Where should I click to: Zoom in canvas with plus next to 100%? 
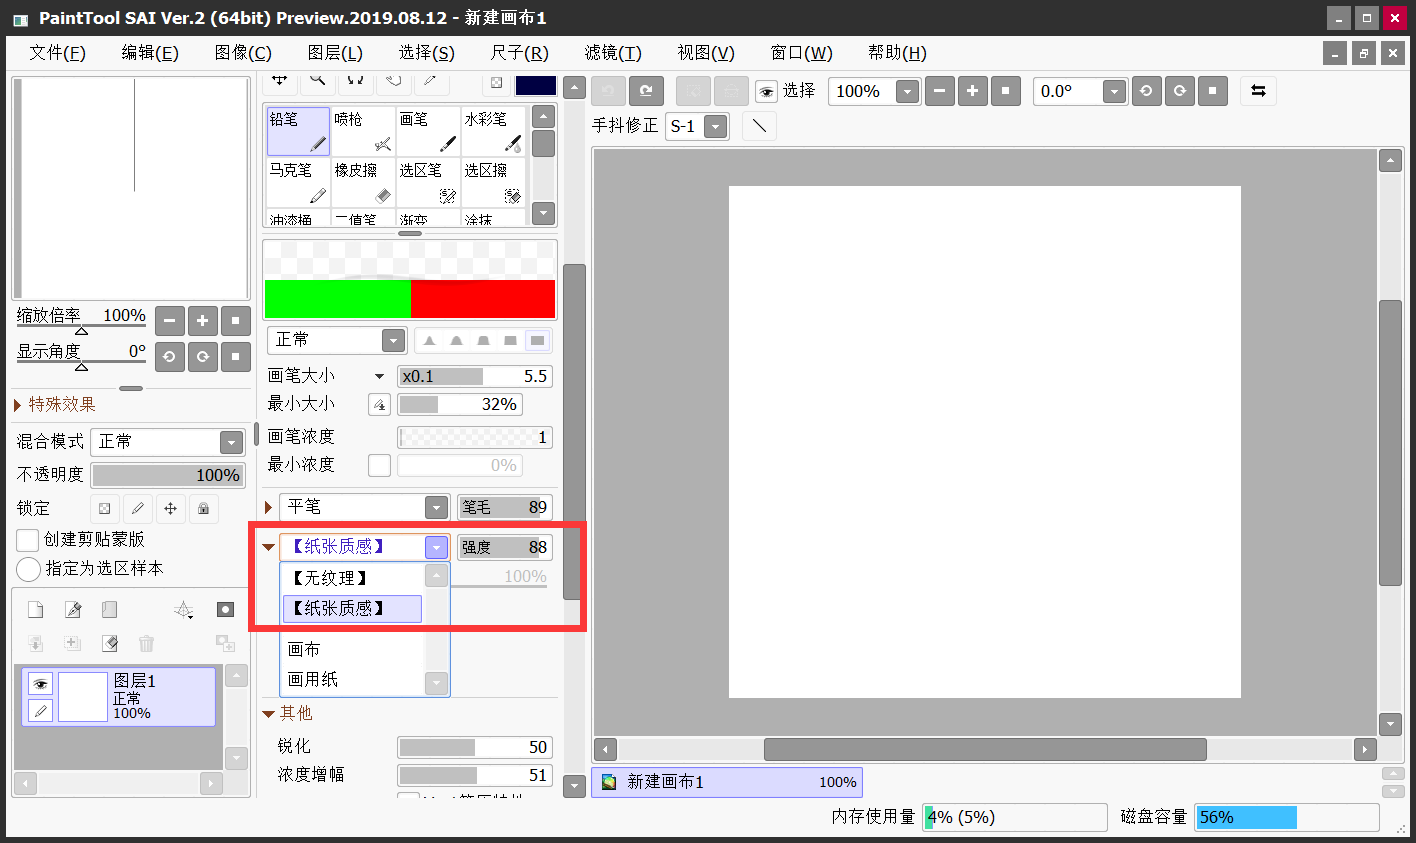tap(972, 91)
